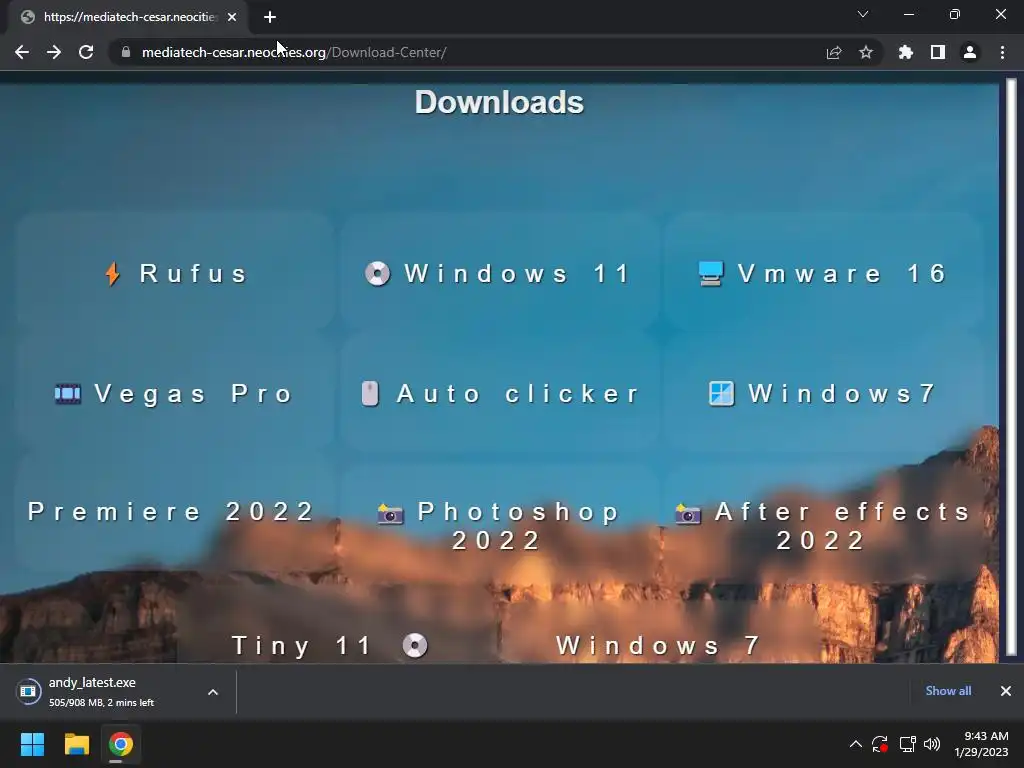Open the tab search dropdown arrow
The image size is (1024, 768).
[863, 14]
